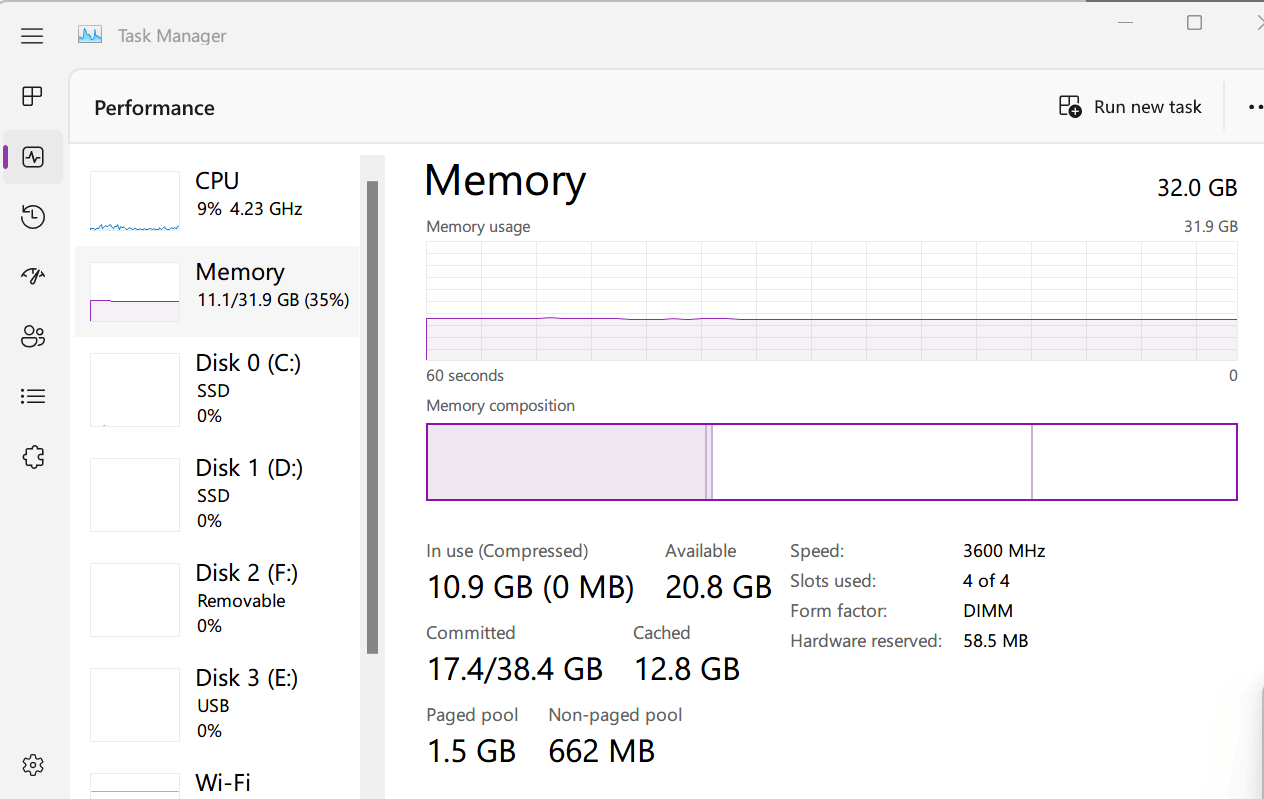
Task: Open Startup apps page icon
Action: (x=33, y=277)
